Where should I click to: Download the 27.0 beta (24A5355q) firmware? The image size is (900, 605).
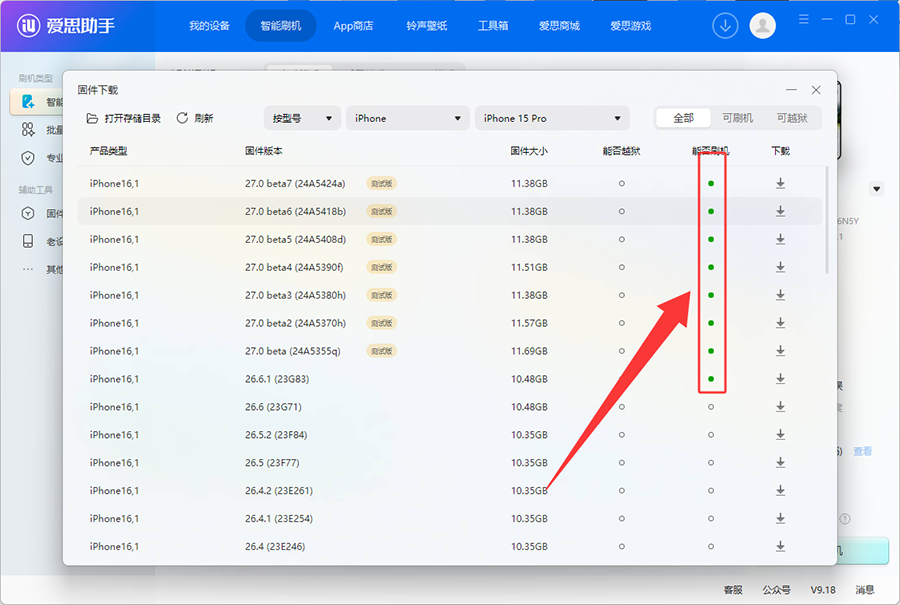780,351
